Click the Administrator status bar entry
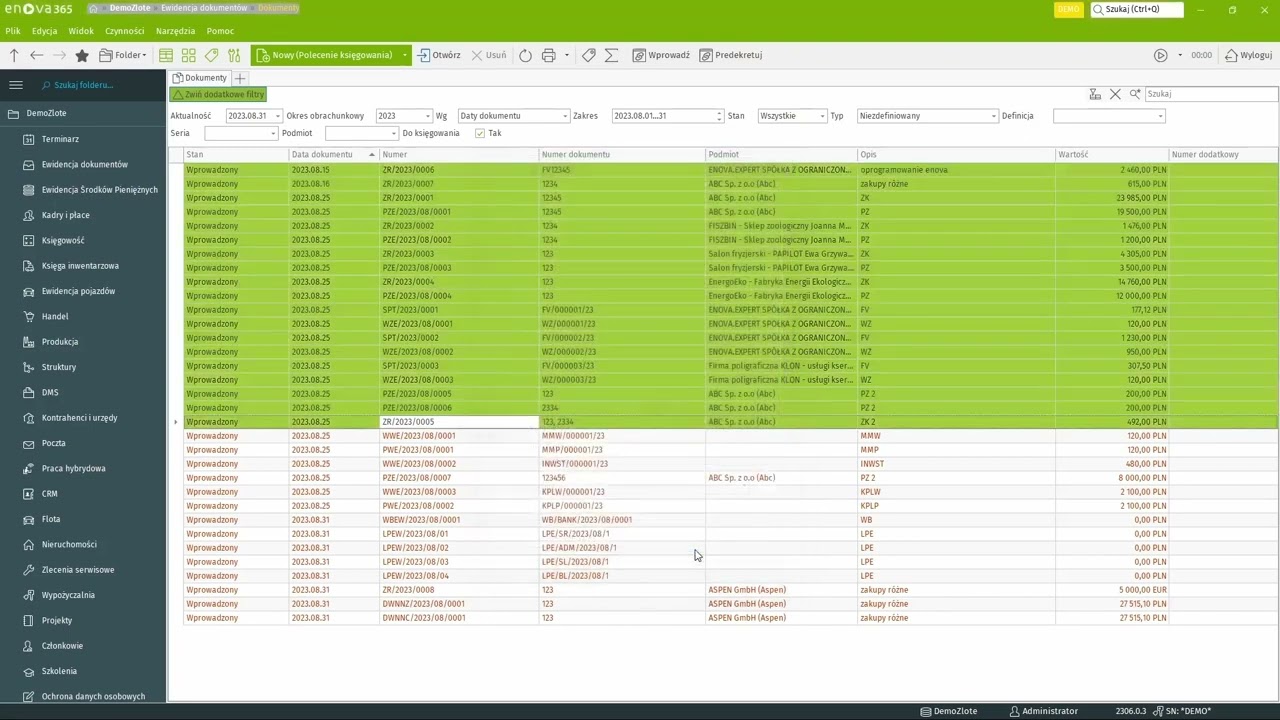This screenshot has width=1280, height=720. click(x=1044, y=711)
